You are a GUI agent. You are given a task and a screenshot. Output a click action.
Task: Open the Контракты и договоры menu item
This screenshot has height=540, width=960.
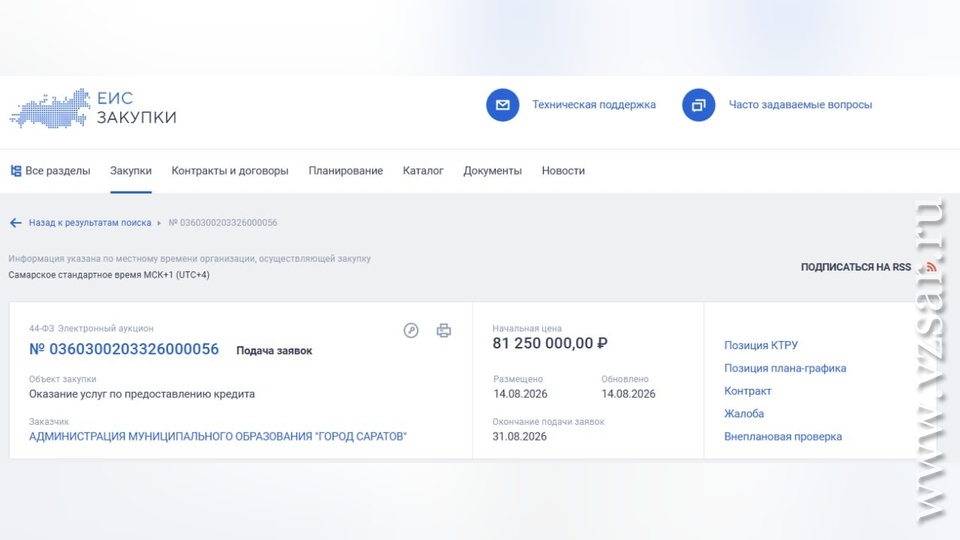click(x=230, y=171)
